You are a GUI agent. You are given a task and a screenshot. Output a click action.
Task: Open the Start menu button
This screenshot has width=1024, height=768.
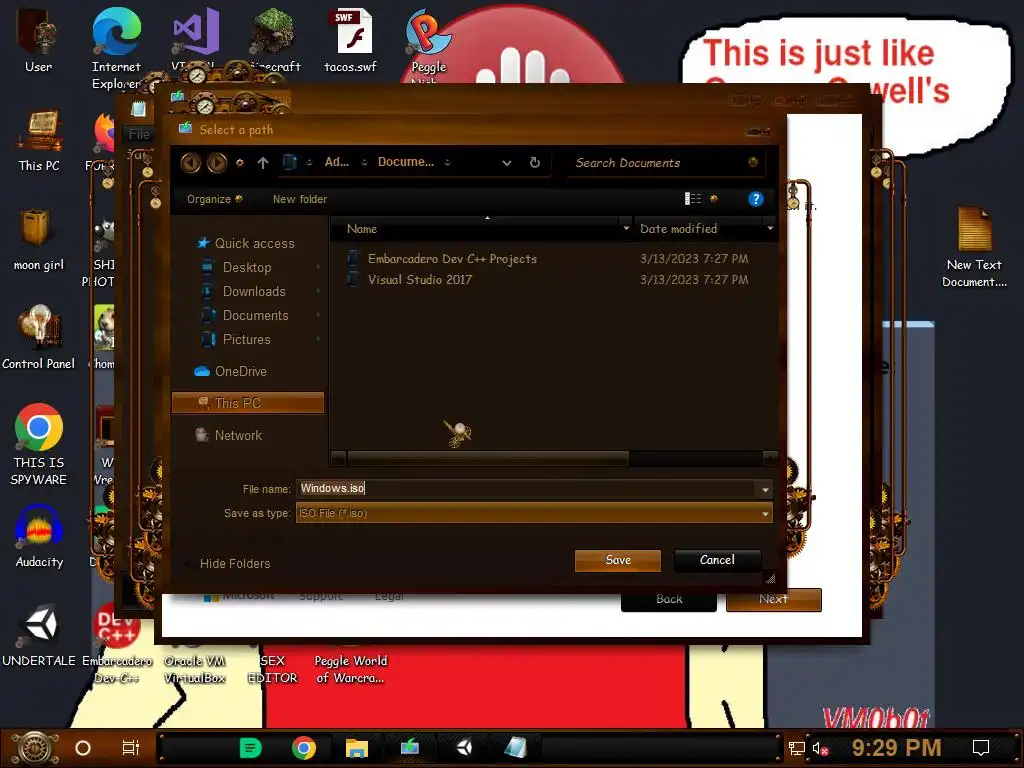(x=34, y=748)
